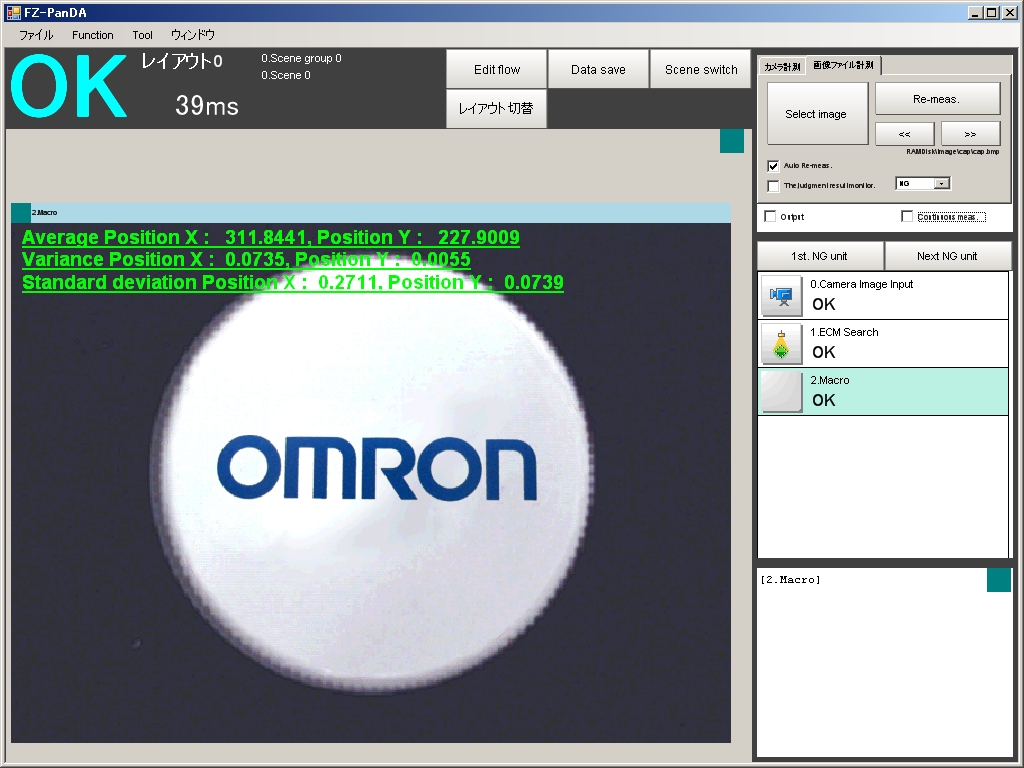The image size is (1024, 768).
Task: Open the Tool menu
Action: 142,35
